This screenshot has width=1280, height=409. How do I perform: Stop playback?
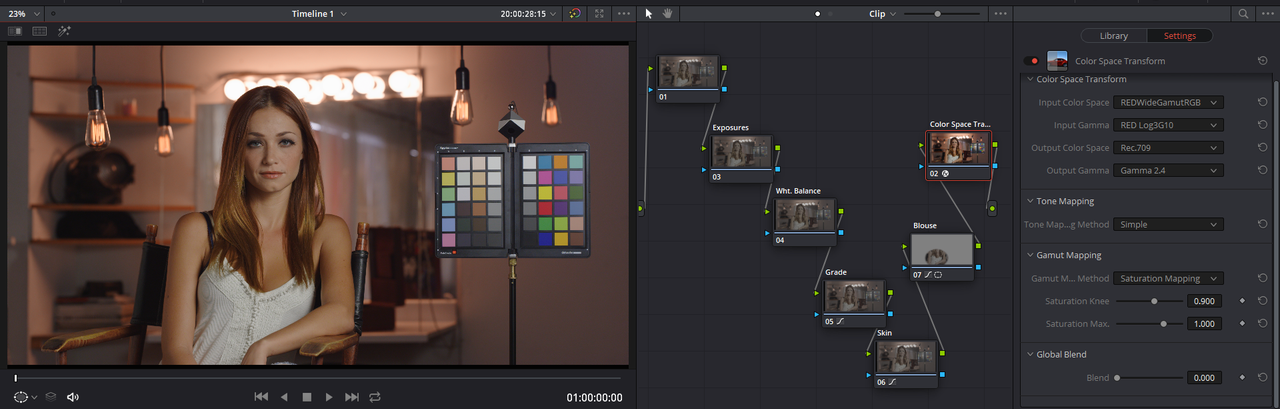(x=307, y=397)
